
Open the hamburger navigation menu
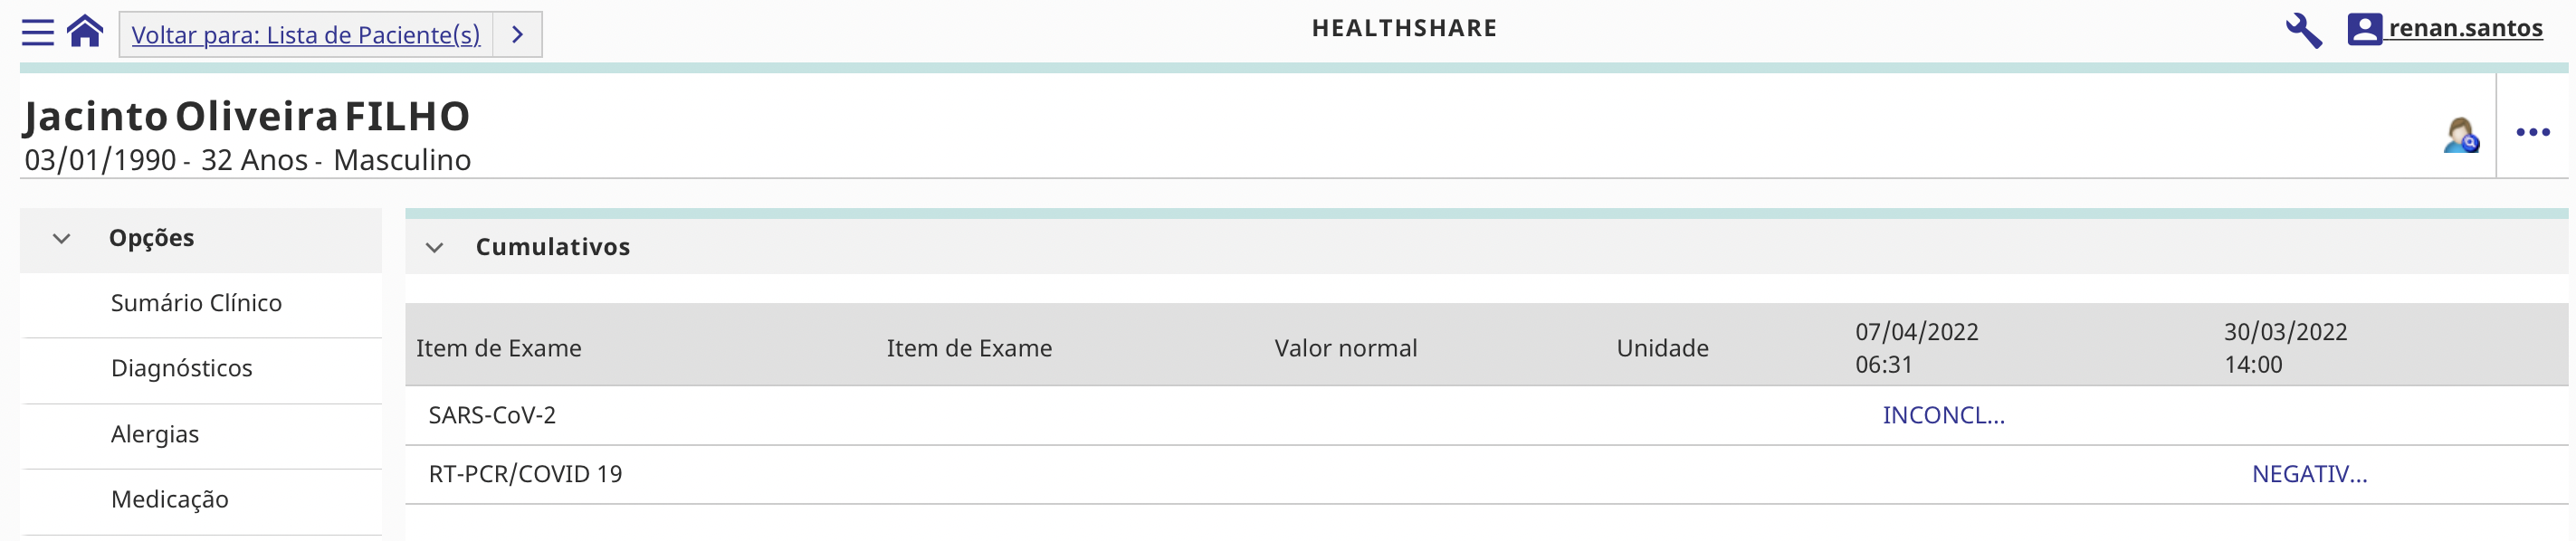37,33
